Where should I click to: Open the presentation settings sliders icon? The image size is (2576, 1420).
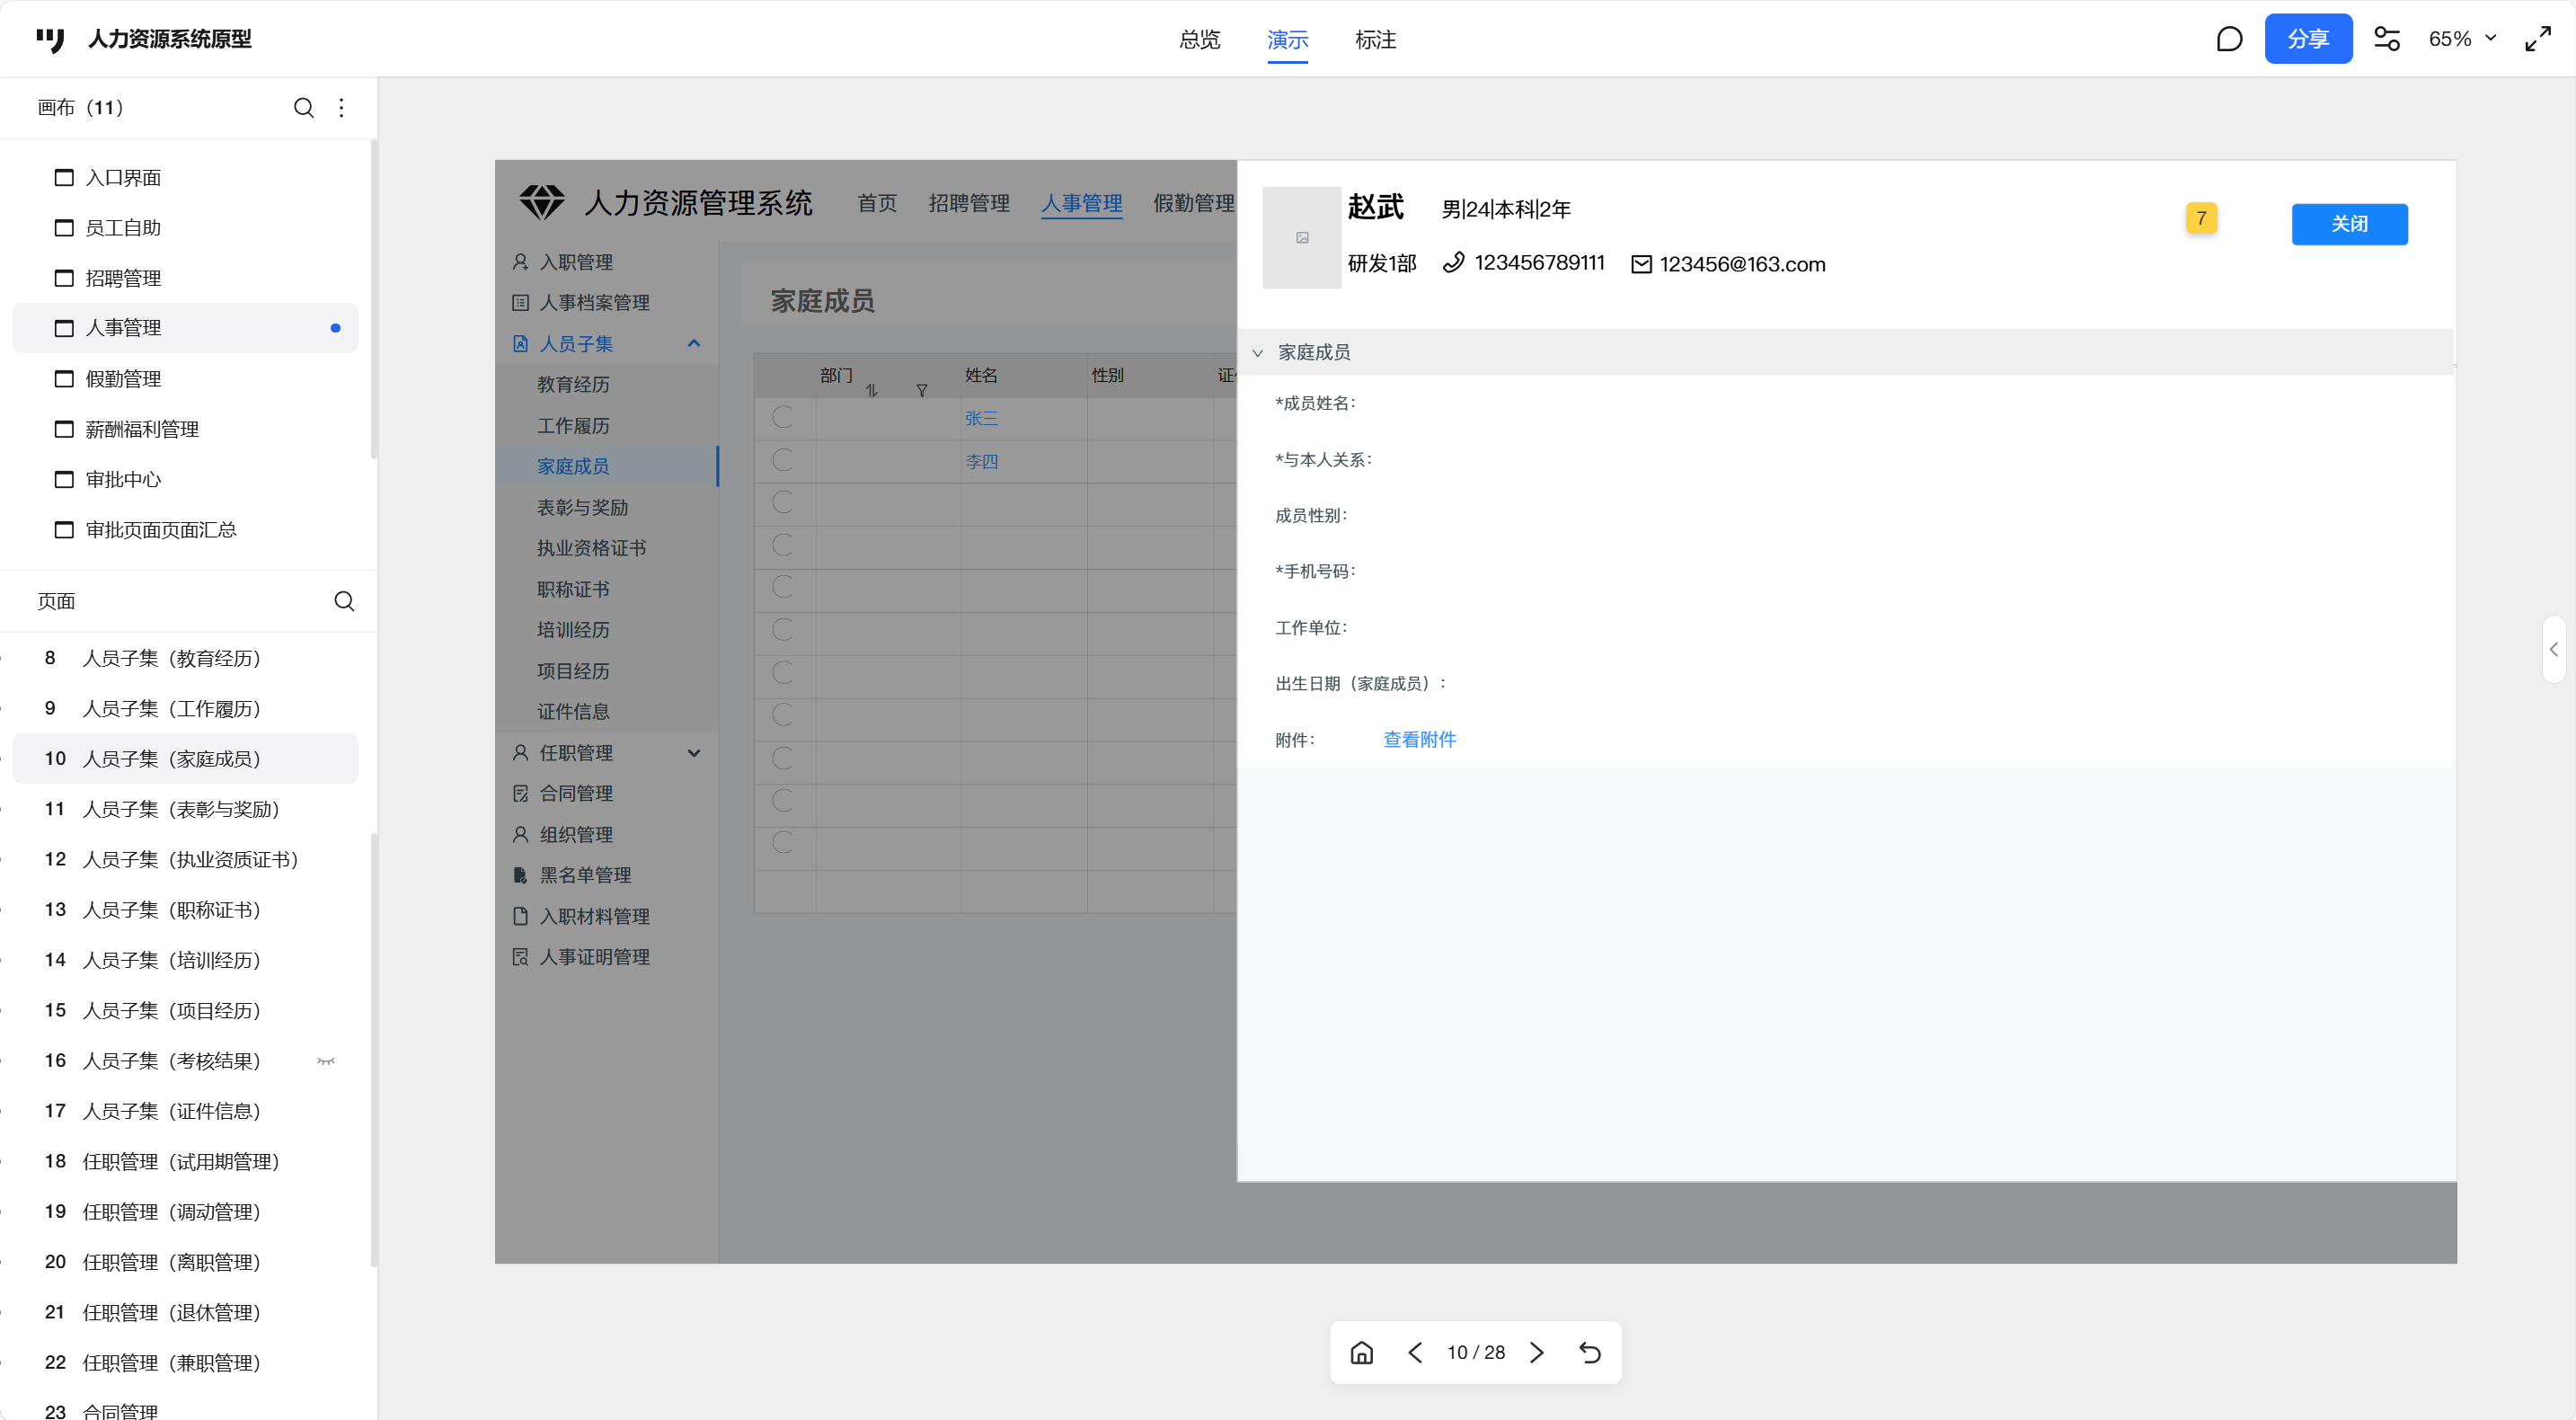point(2387,39)
